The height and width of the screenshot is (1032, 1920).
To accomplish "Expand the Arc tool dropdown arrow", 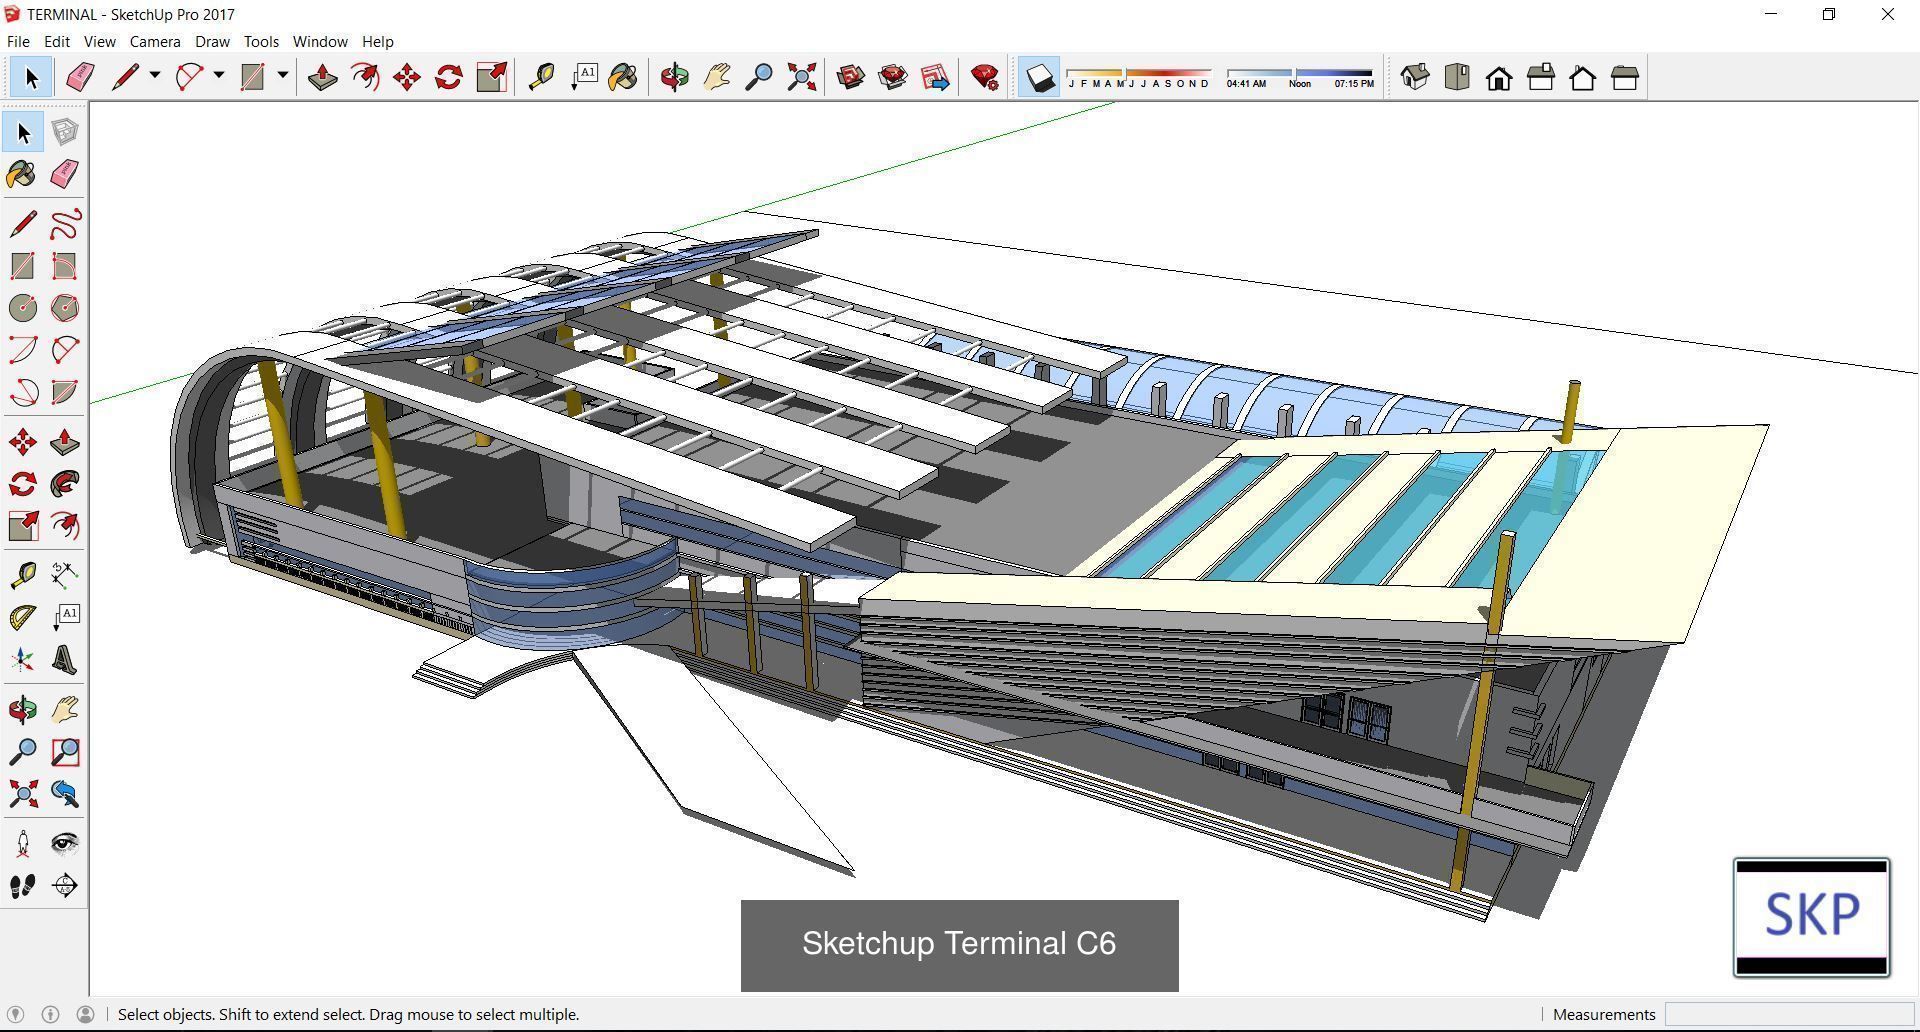I will [219, 76].
